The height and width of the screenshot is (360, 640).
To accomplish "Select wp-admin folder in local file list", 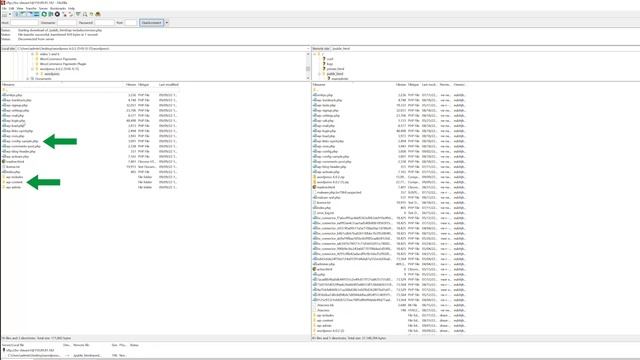I will 13,187.
